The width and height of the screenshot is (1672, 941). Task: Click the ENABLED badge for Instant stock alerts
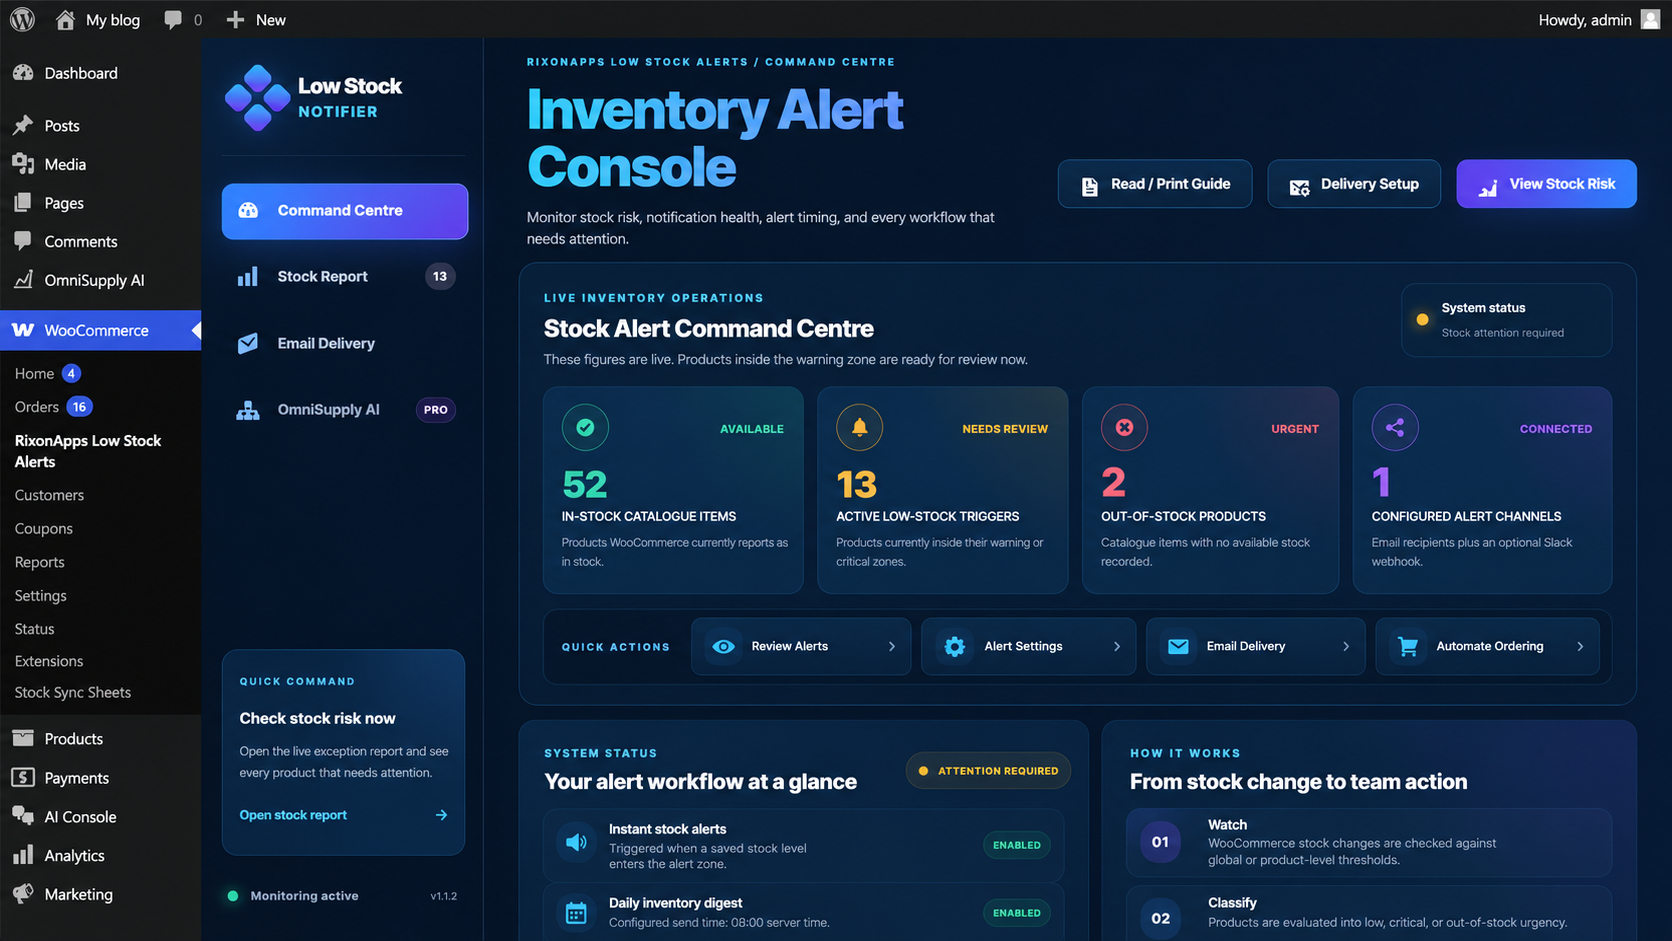coord(1017,845)
